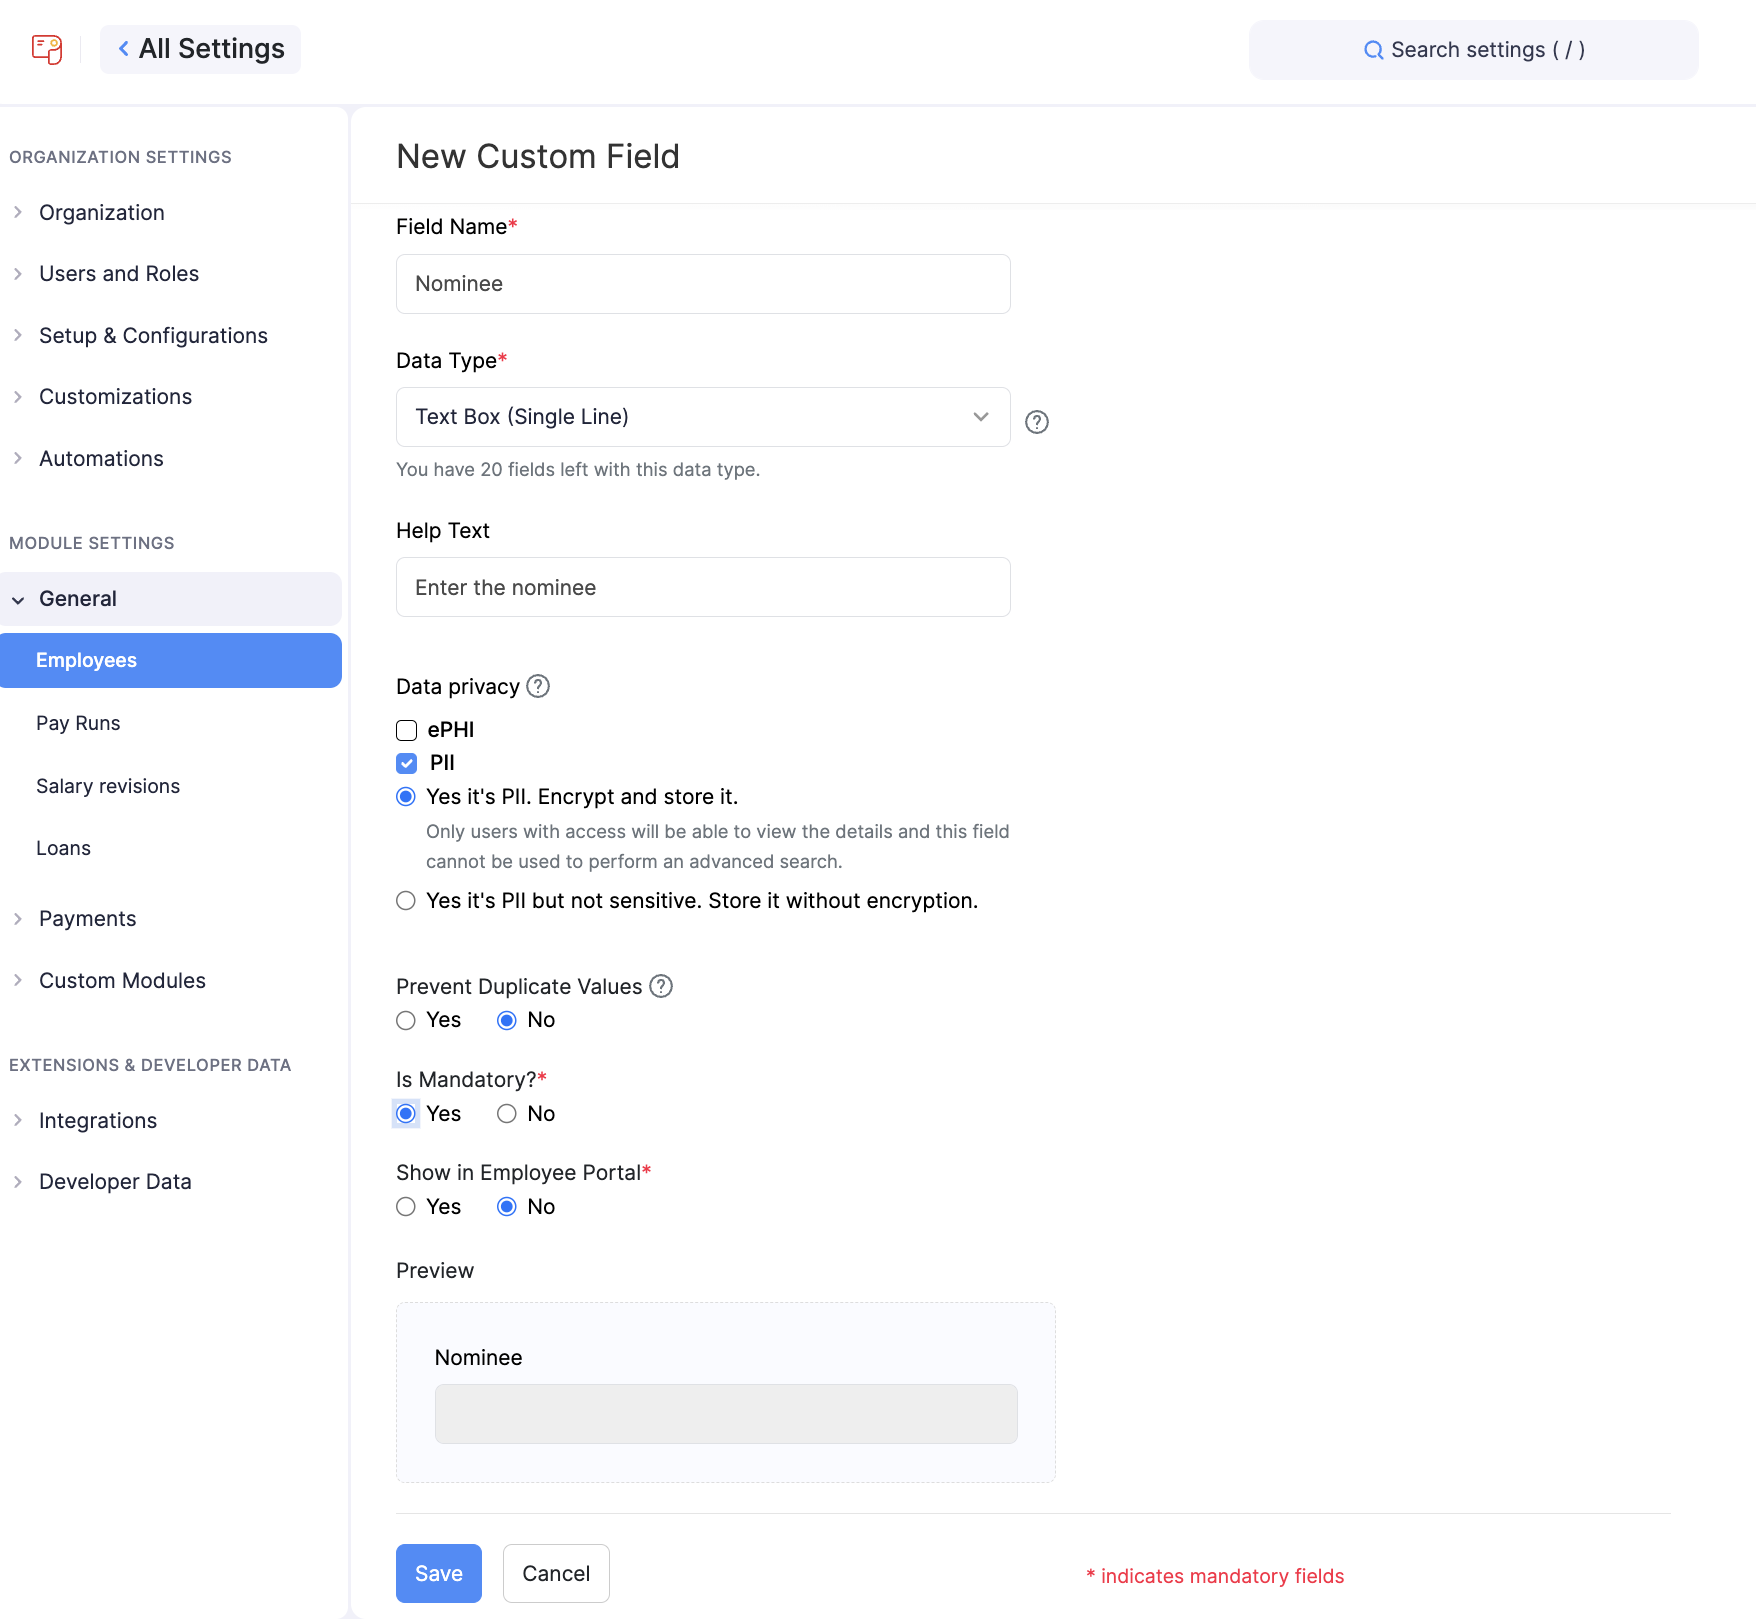
Task: Click the Save button
Action: pos(438,1573)
